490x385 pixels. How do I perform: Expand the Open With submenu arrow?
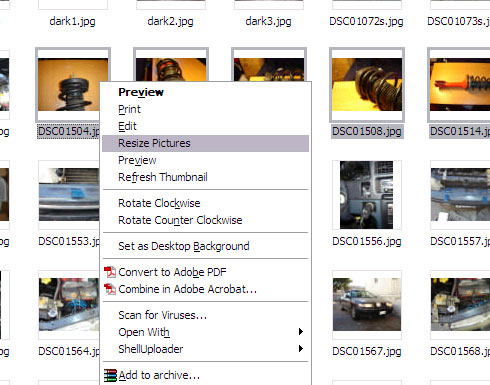point(301,332)
